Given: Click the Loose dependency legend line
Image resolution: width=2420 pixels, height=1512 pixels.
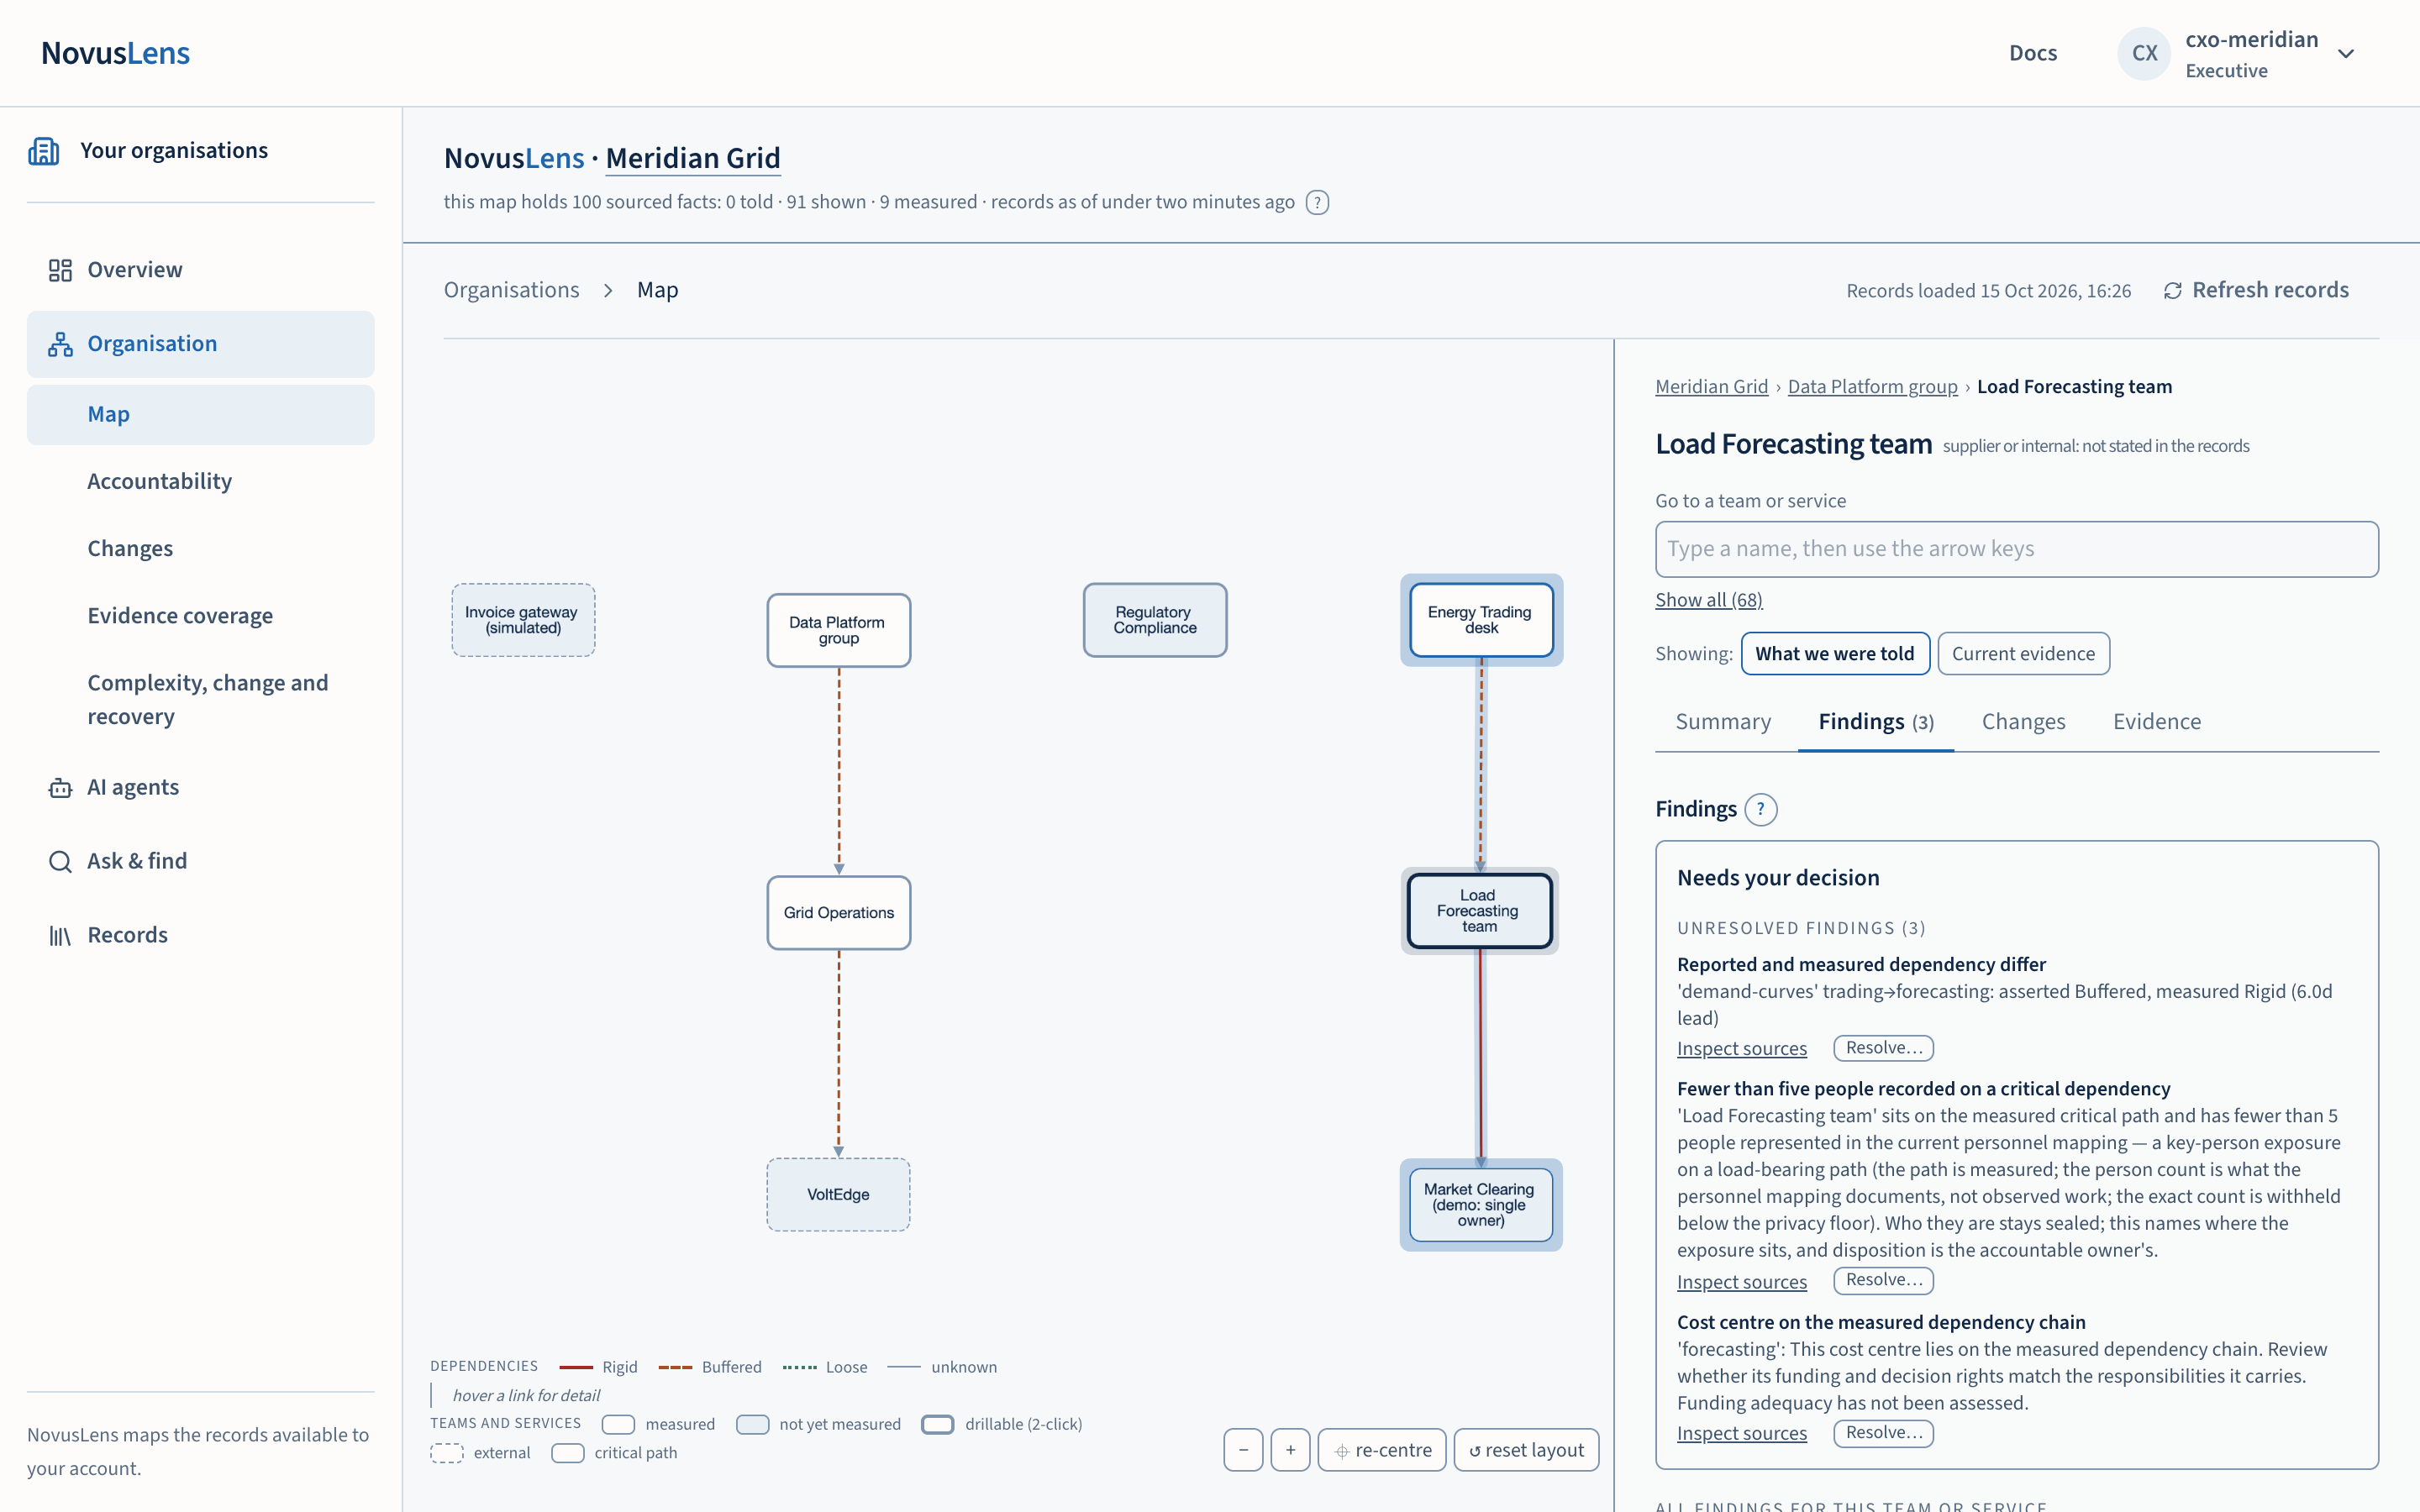Looking at the screenshot, I should pos(799,1367).
